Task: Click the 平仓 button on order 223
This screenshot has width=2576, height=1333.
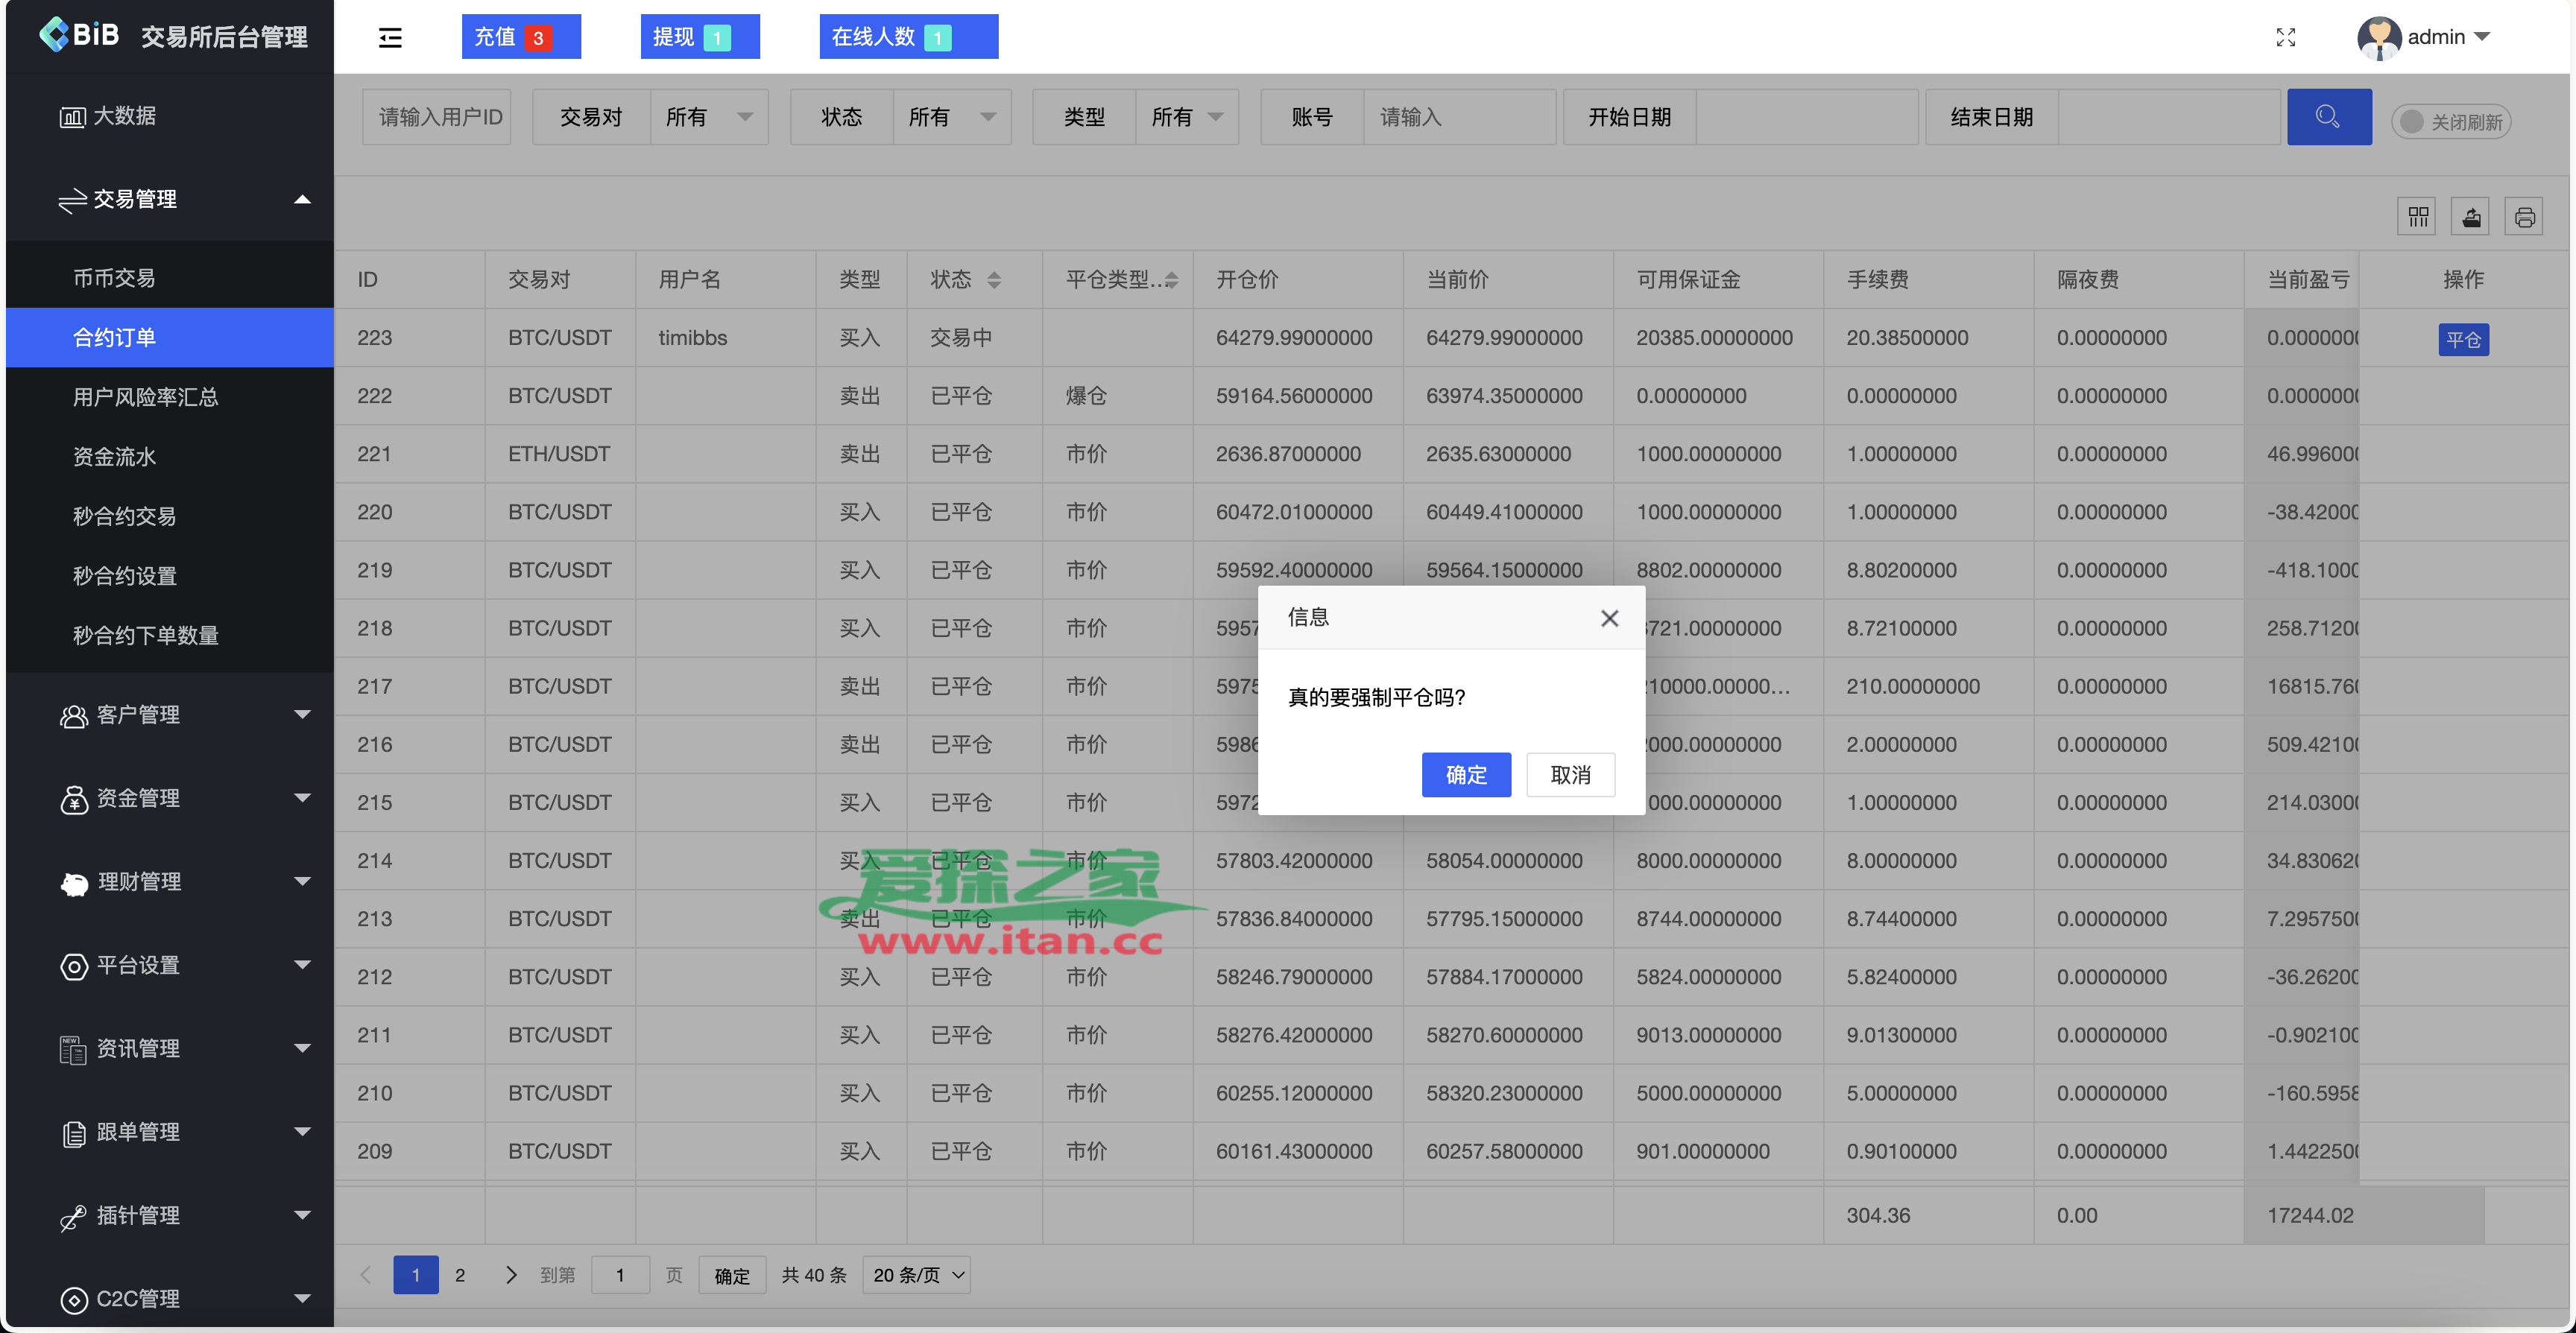Action: click(x=2464, y=339)
